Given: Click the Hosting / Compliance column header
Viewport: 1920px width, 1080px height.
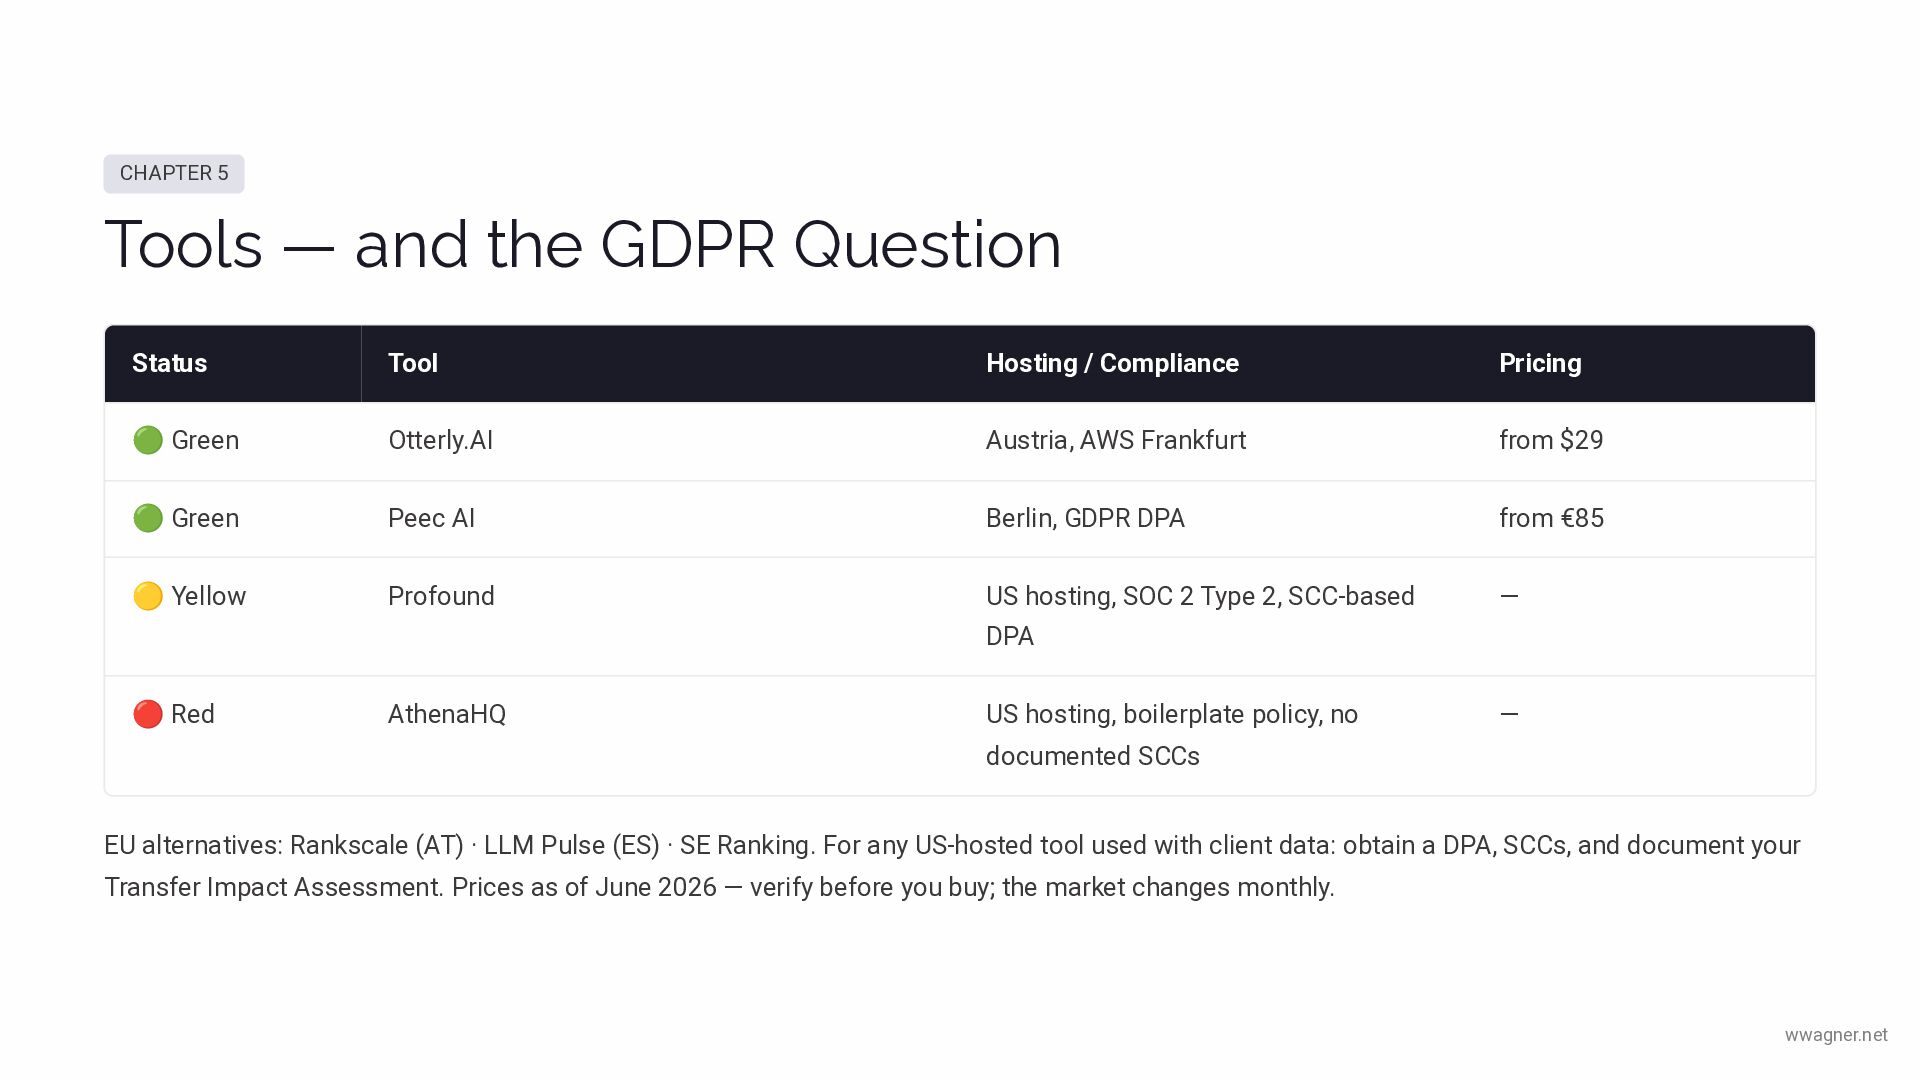Looking at the screenshot, I should point(1112,363).
